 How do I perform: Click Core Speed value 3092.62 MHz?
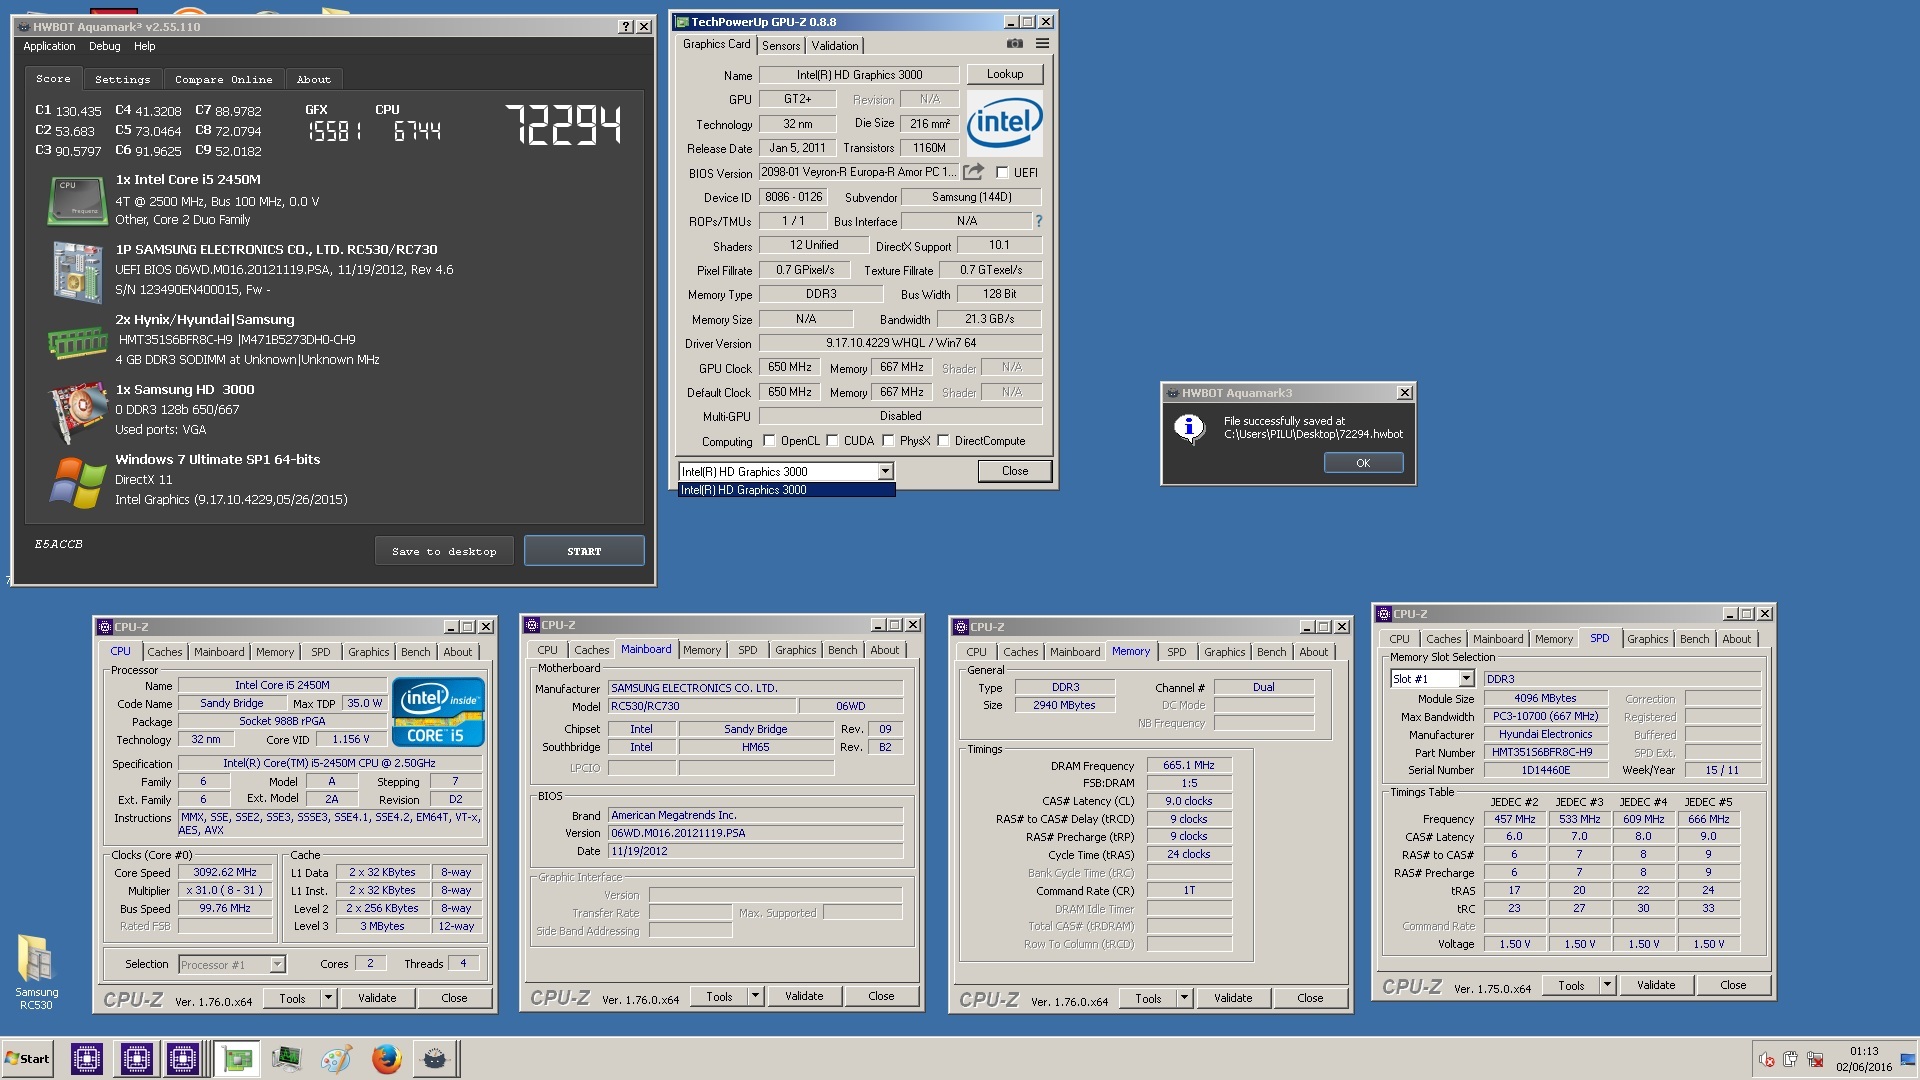[225, 873]
